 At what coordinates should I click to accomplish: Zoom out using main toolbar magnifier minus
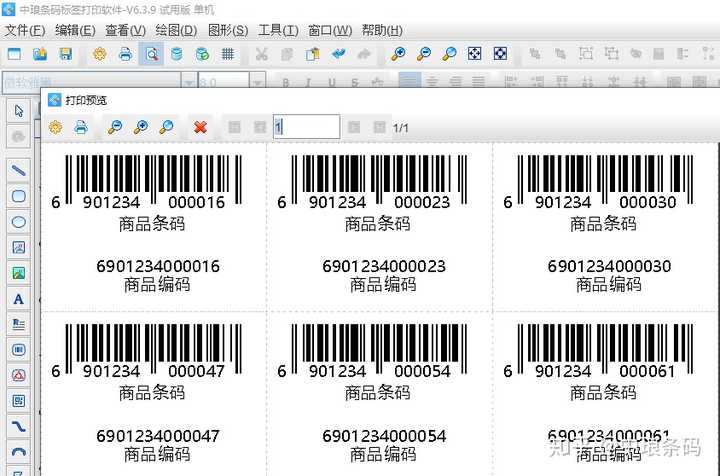tap(424, 54)
